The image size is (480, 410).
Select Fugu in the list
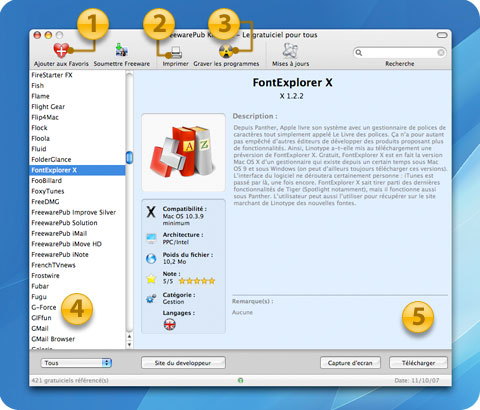click(77, 297)
